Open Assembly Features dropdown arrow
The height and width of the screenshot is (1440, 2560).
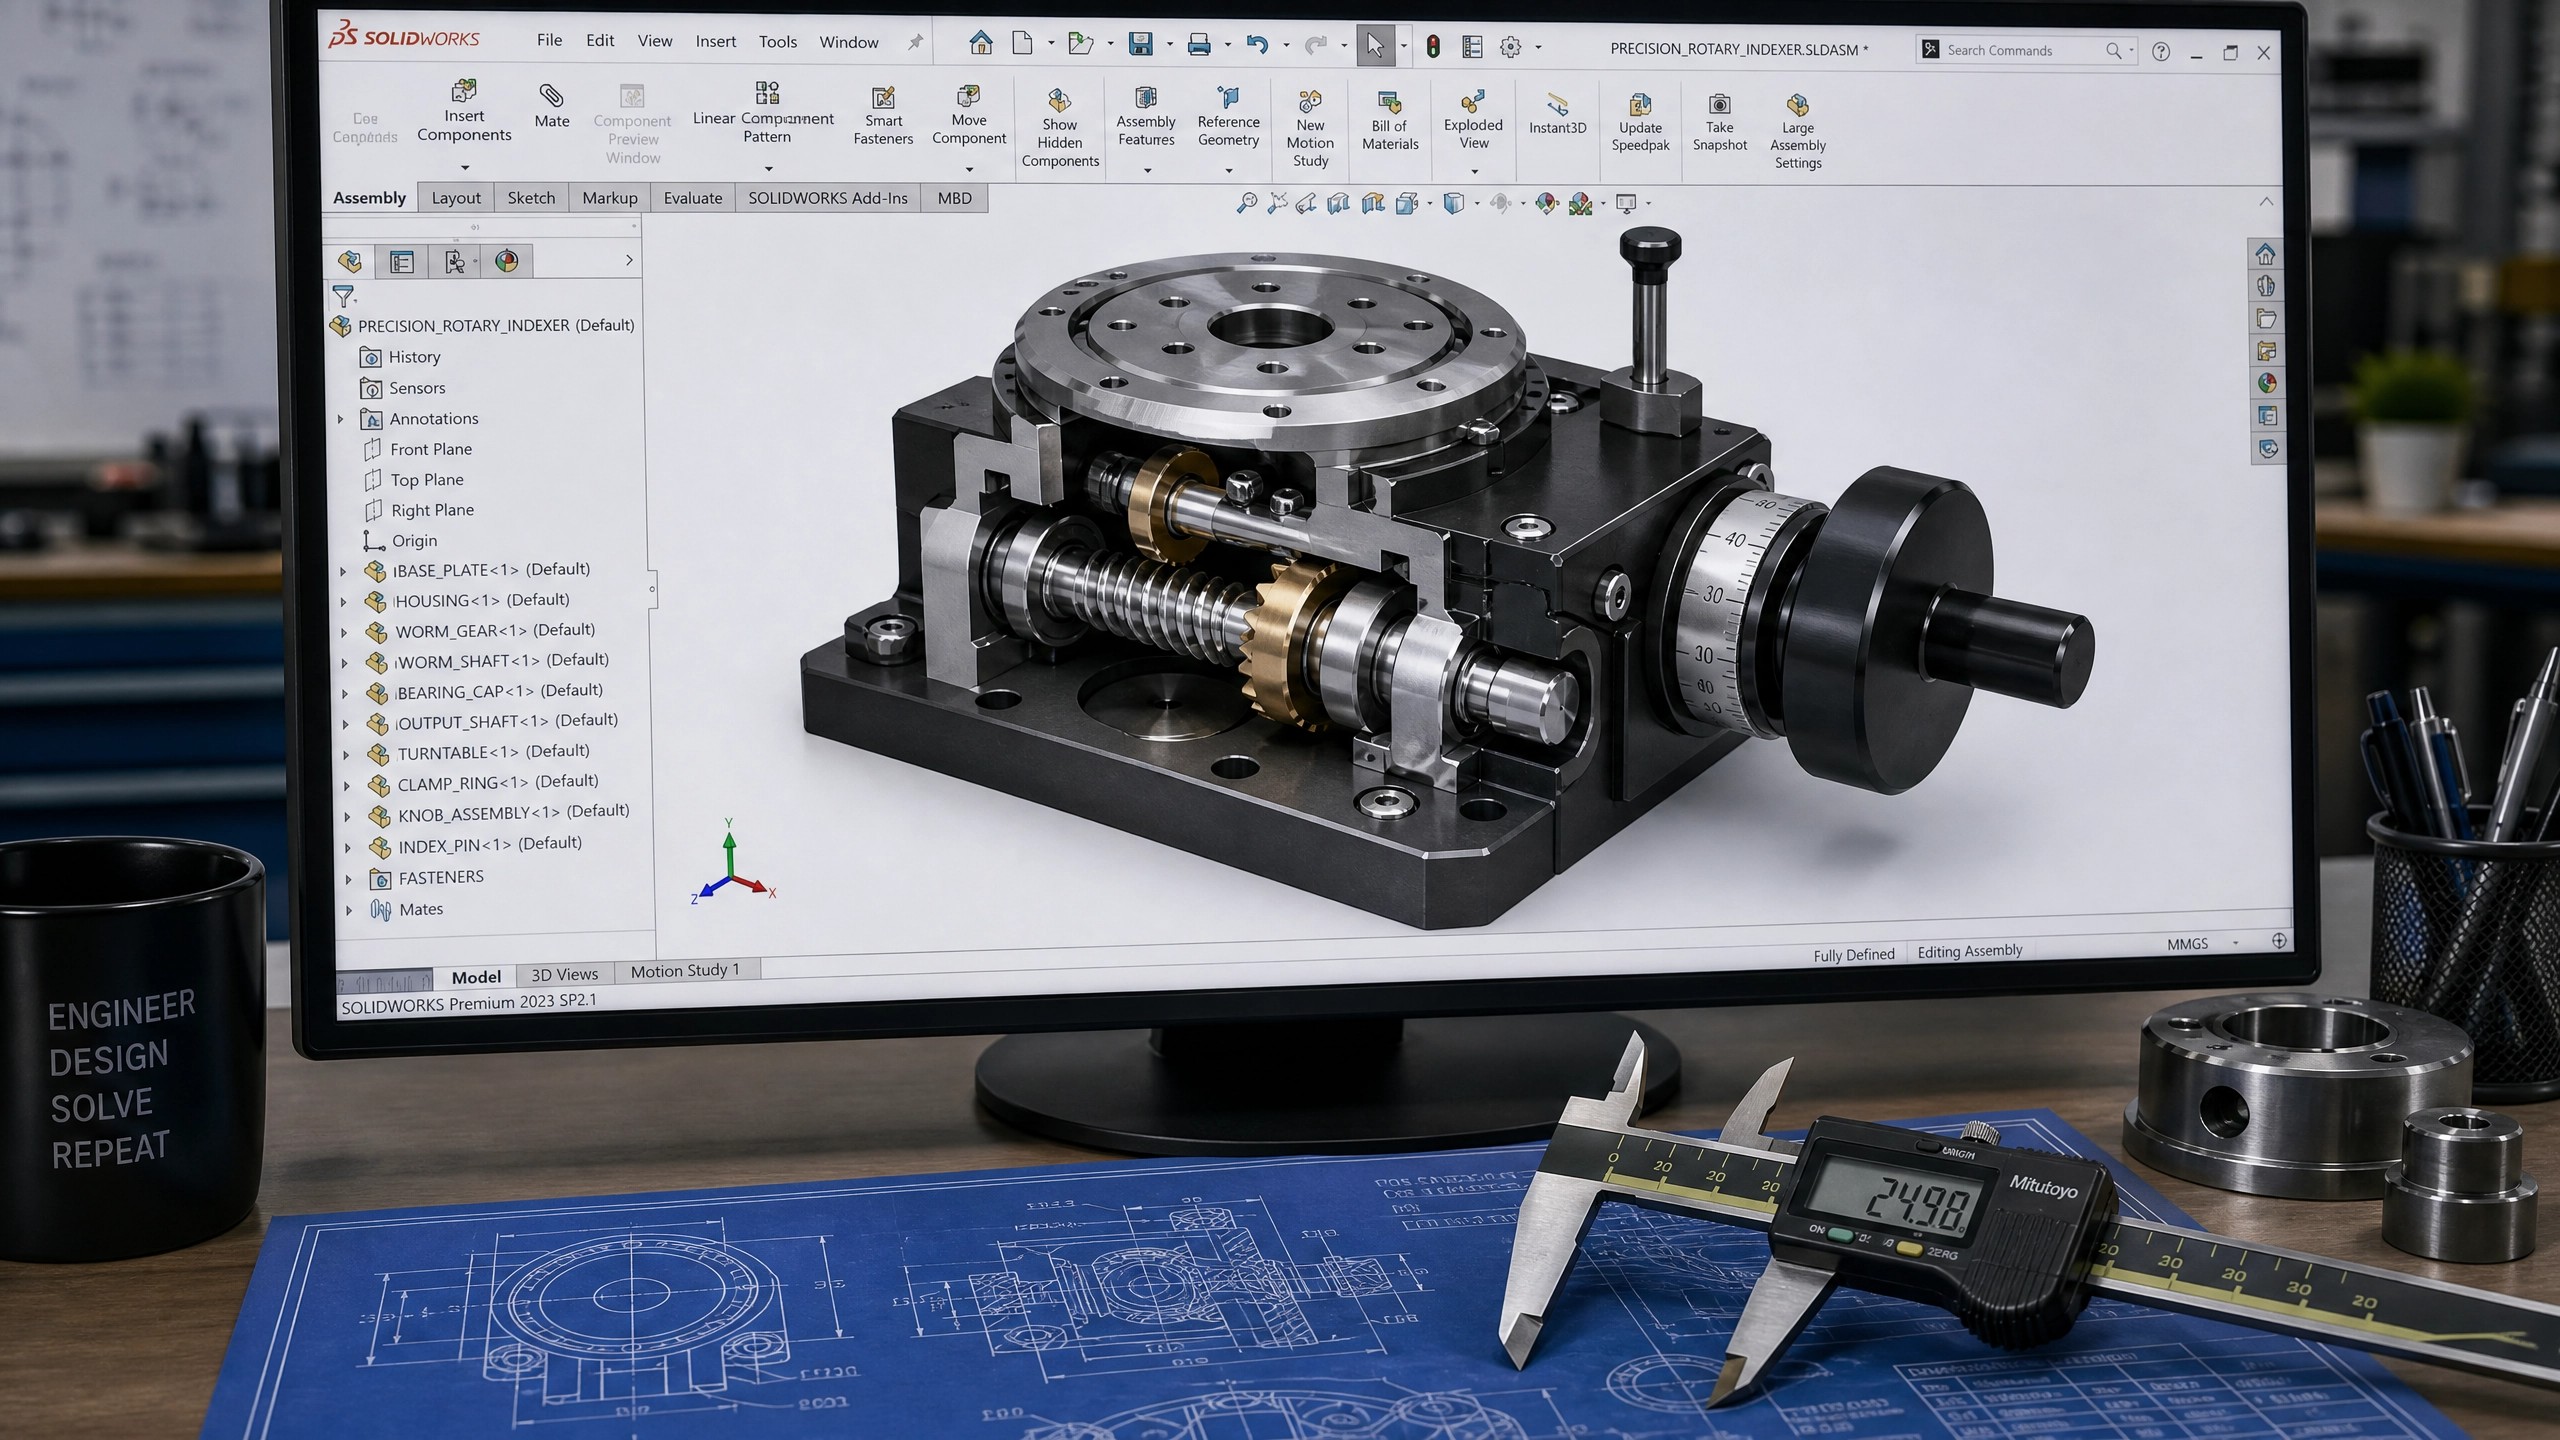(x=1147, y=171)
